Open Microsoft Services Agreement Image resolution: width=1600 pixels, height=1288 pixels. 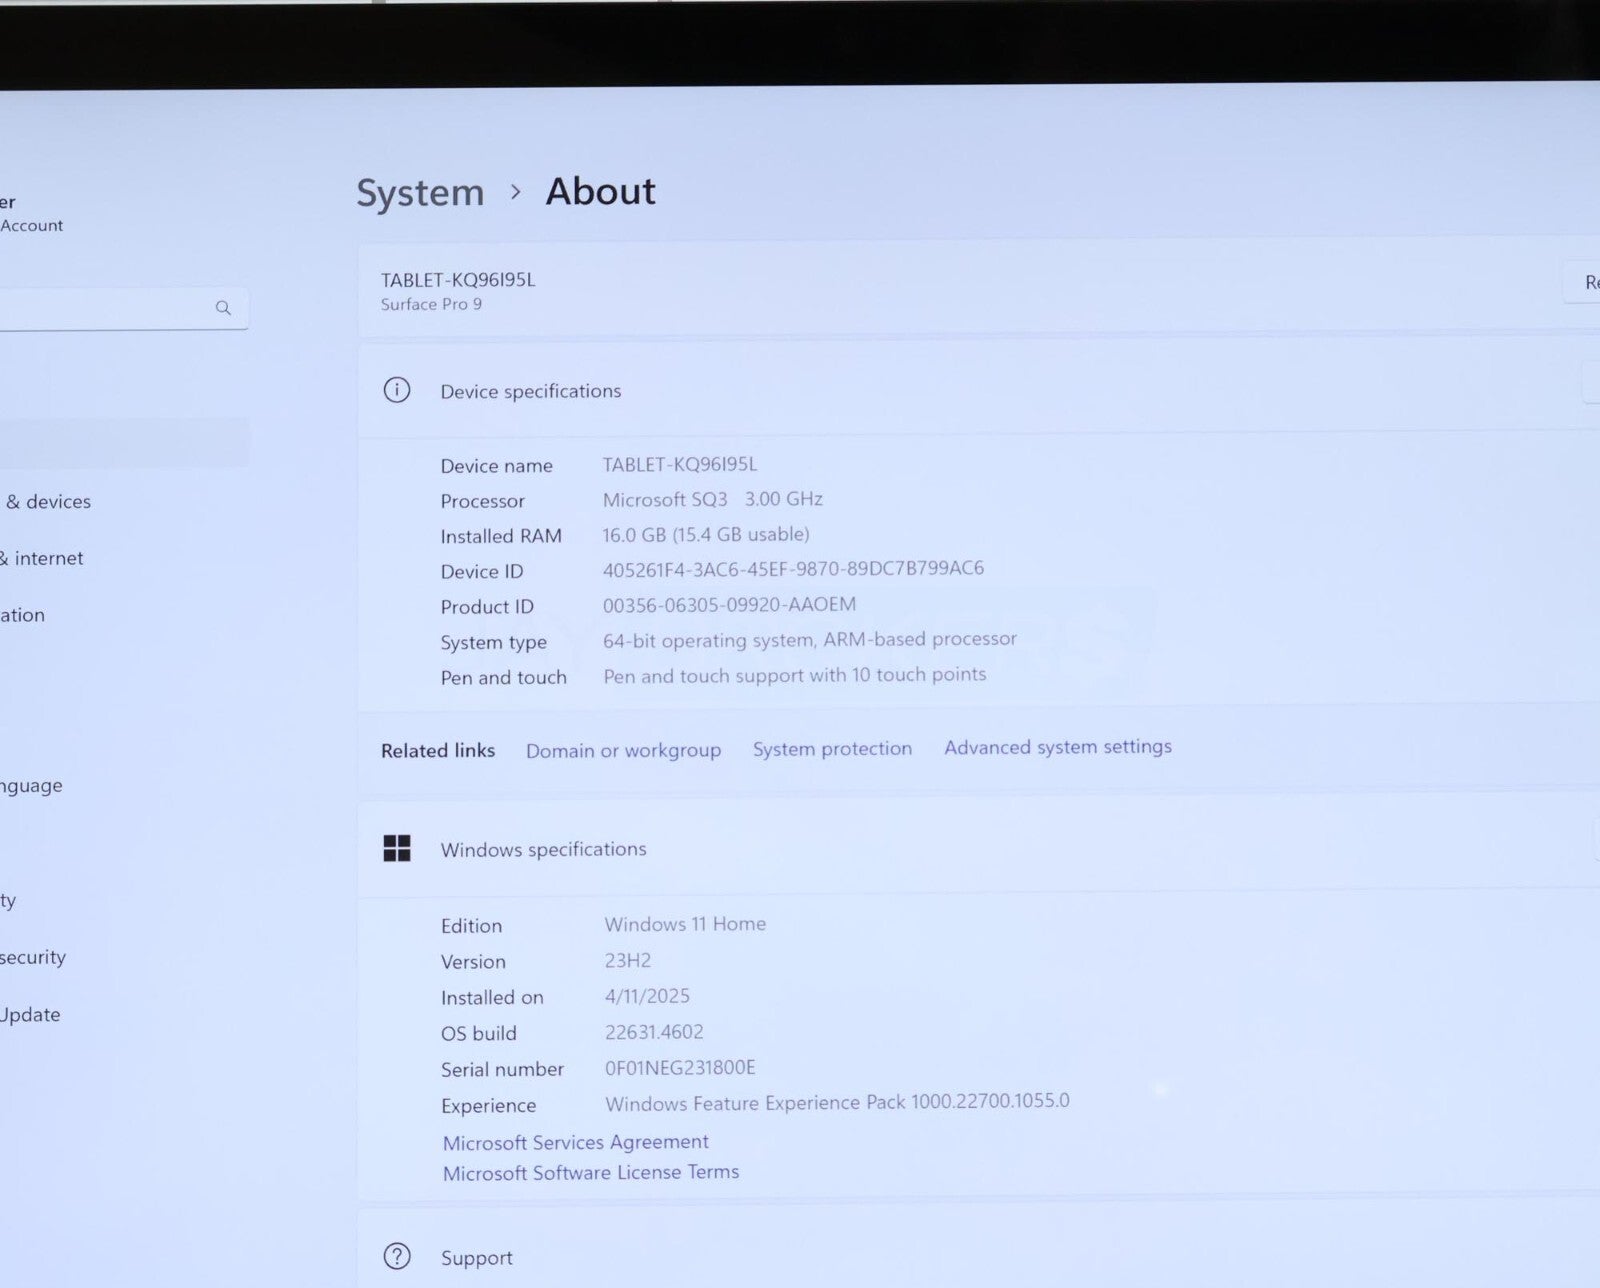pos(575,1142)
